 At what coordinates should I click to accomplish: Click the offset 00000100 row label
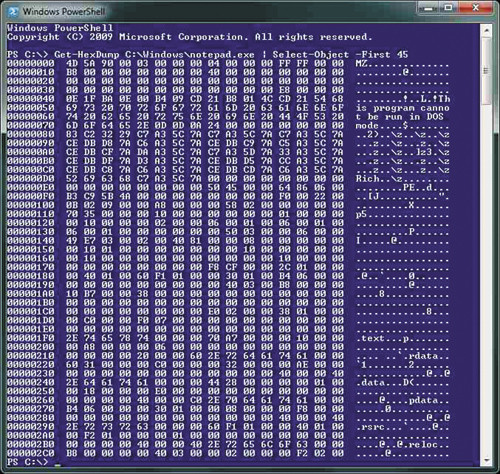[x=31, y=205]
